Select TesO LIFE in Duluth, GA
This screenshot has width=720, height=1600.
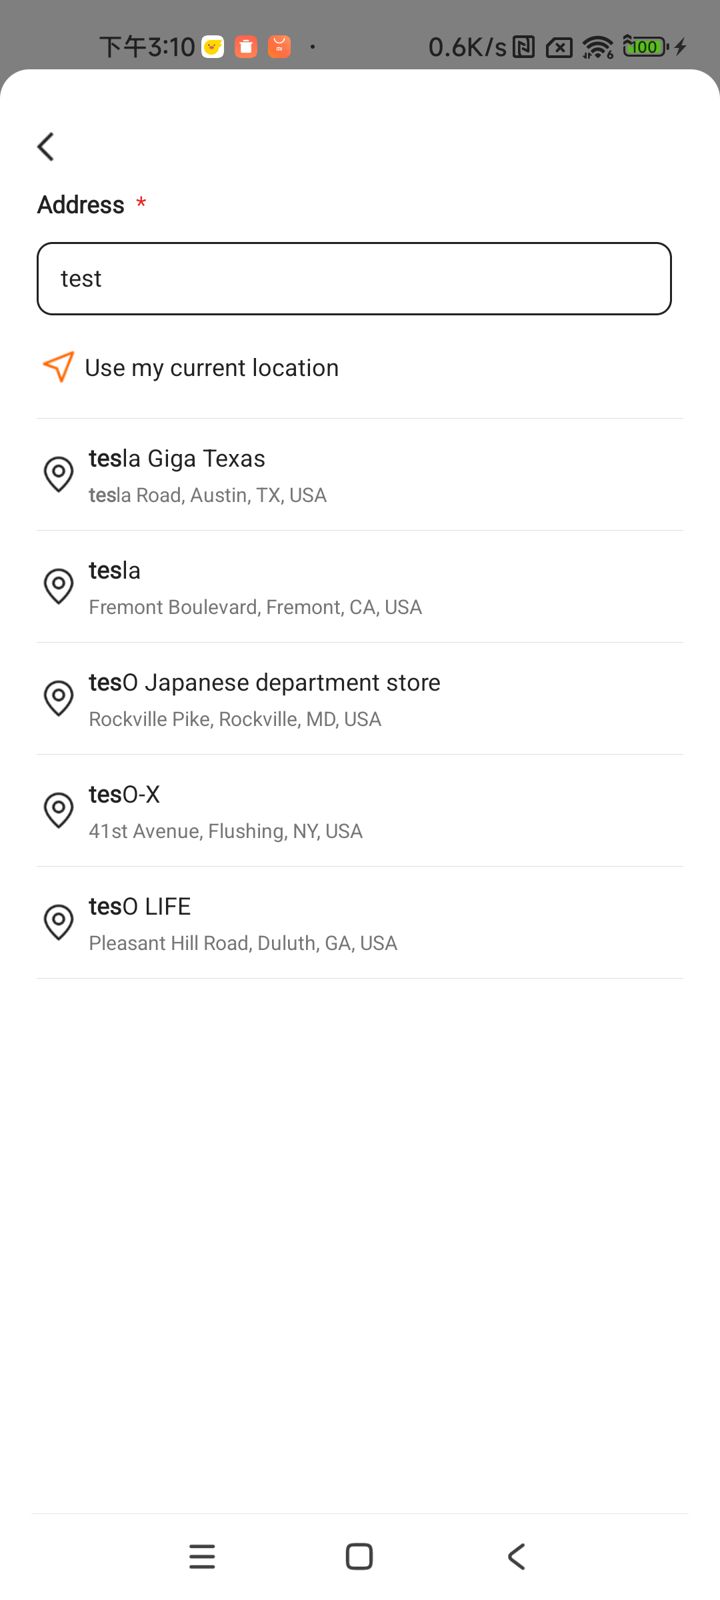[x=243, y=923]
